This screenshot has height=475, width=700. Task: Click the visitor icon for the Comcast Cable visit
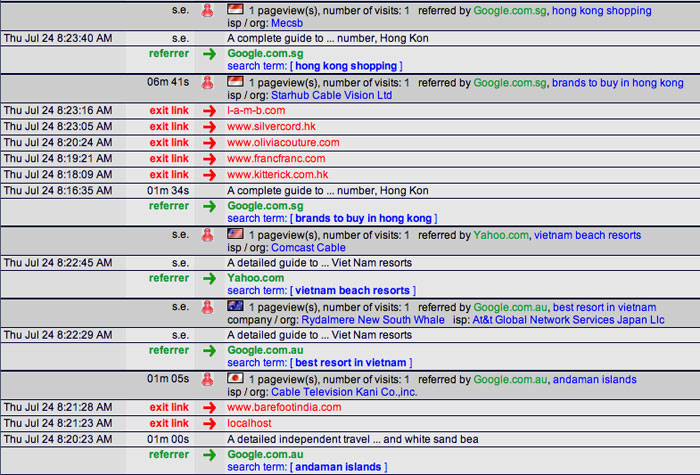pos(209,237)
